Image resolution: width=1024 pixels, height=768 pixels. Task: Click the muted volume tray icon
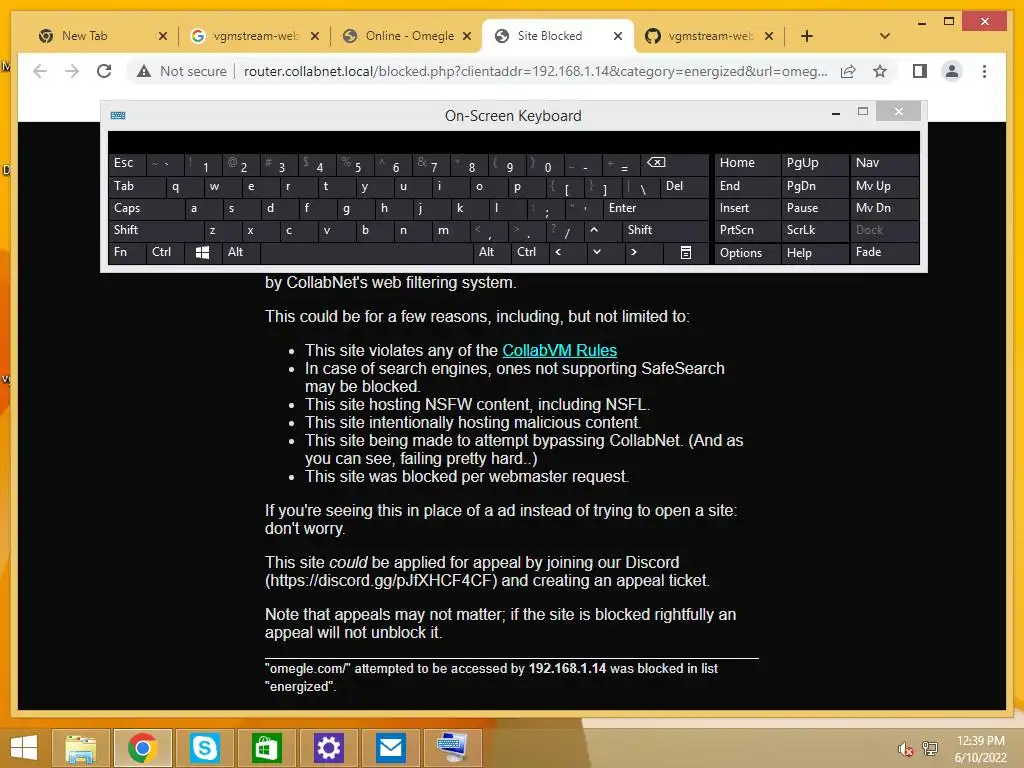pyautogui.click(x=905, y=749)
